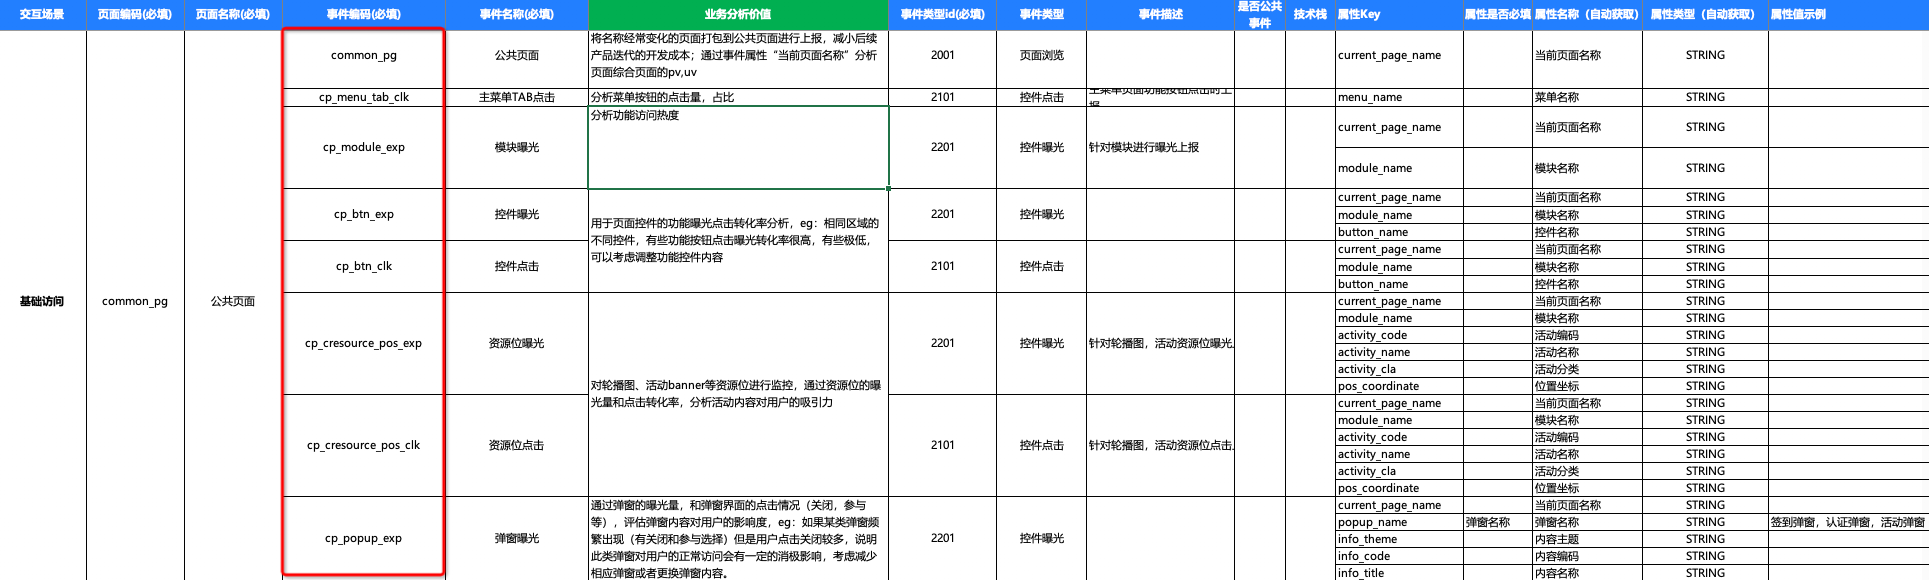Click the 资源位点击 cell
Viewport: 1929px width, 580px height.
point(517,445)
